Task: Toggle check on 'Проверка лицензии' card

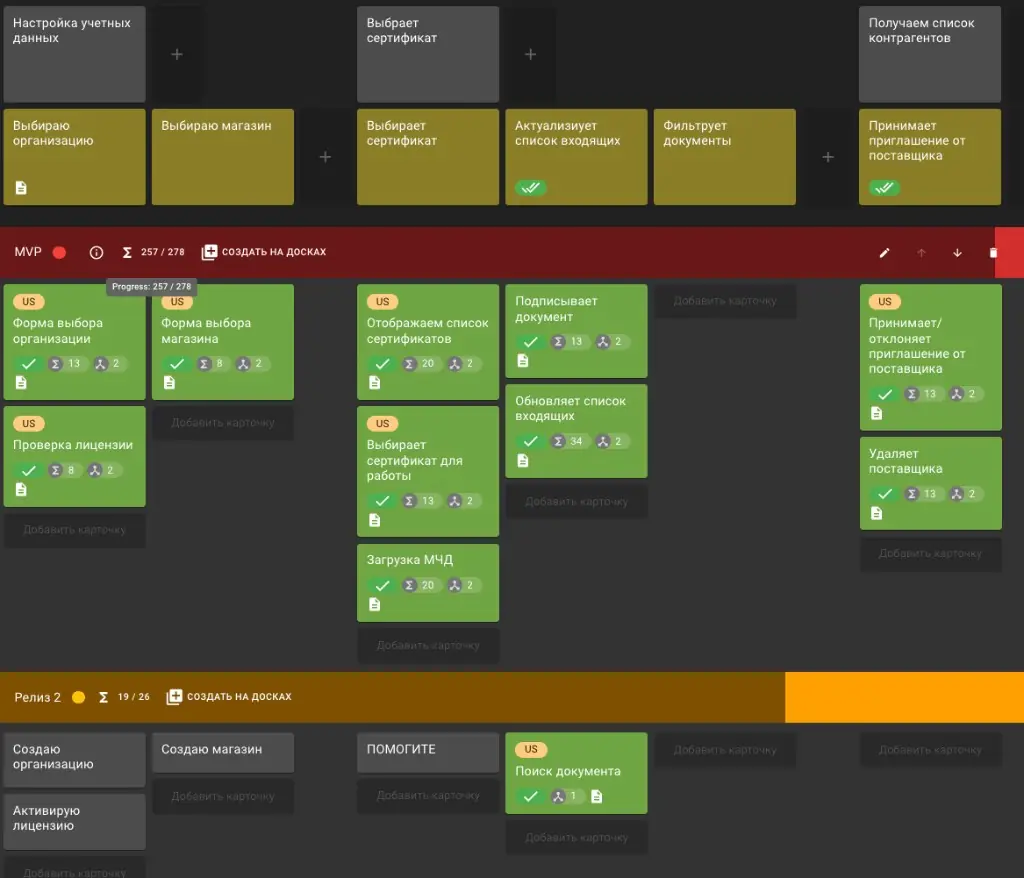Action: 29,470
